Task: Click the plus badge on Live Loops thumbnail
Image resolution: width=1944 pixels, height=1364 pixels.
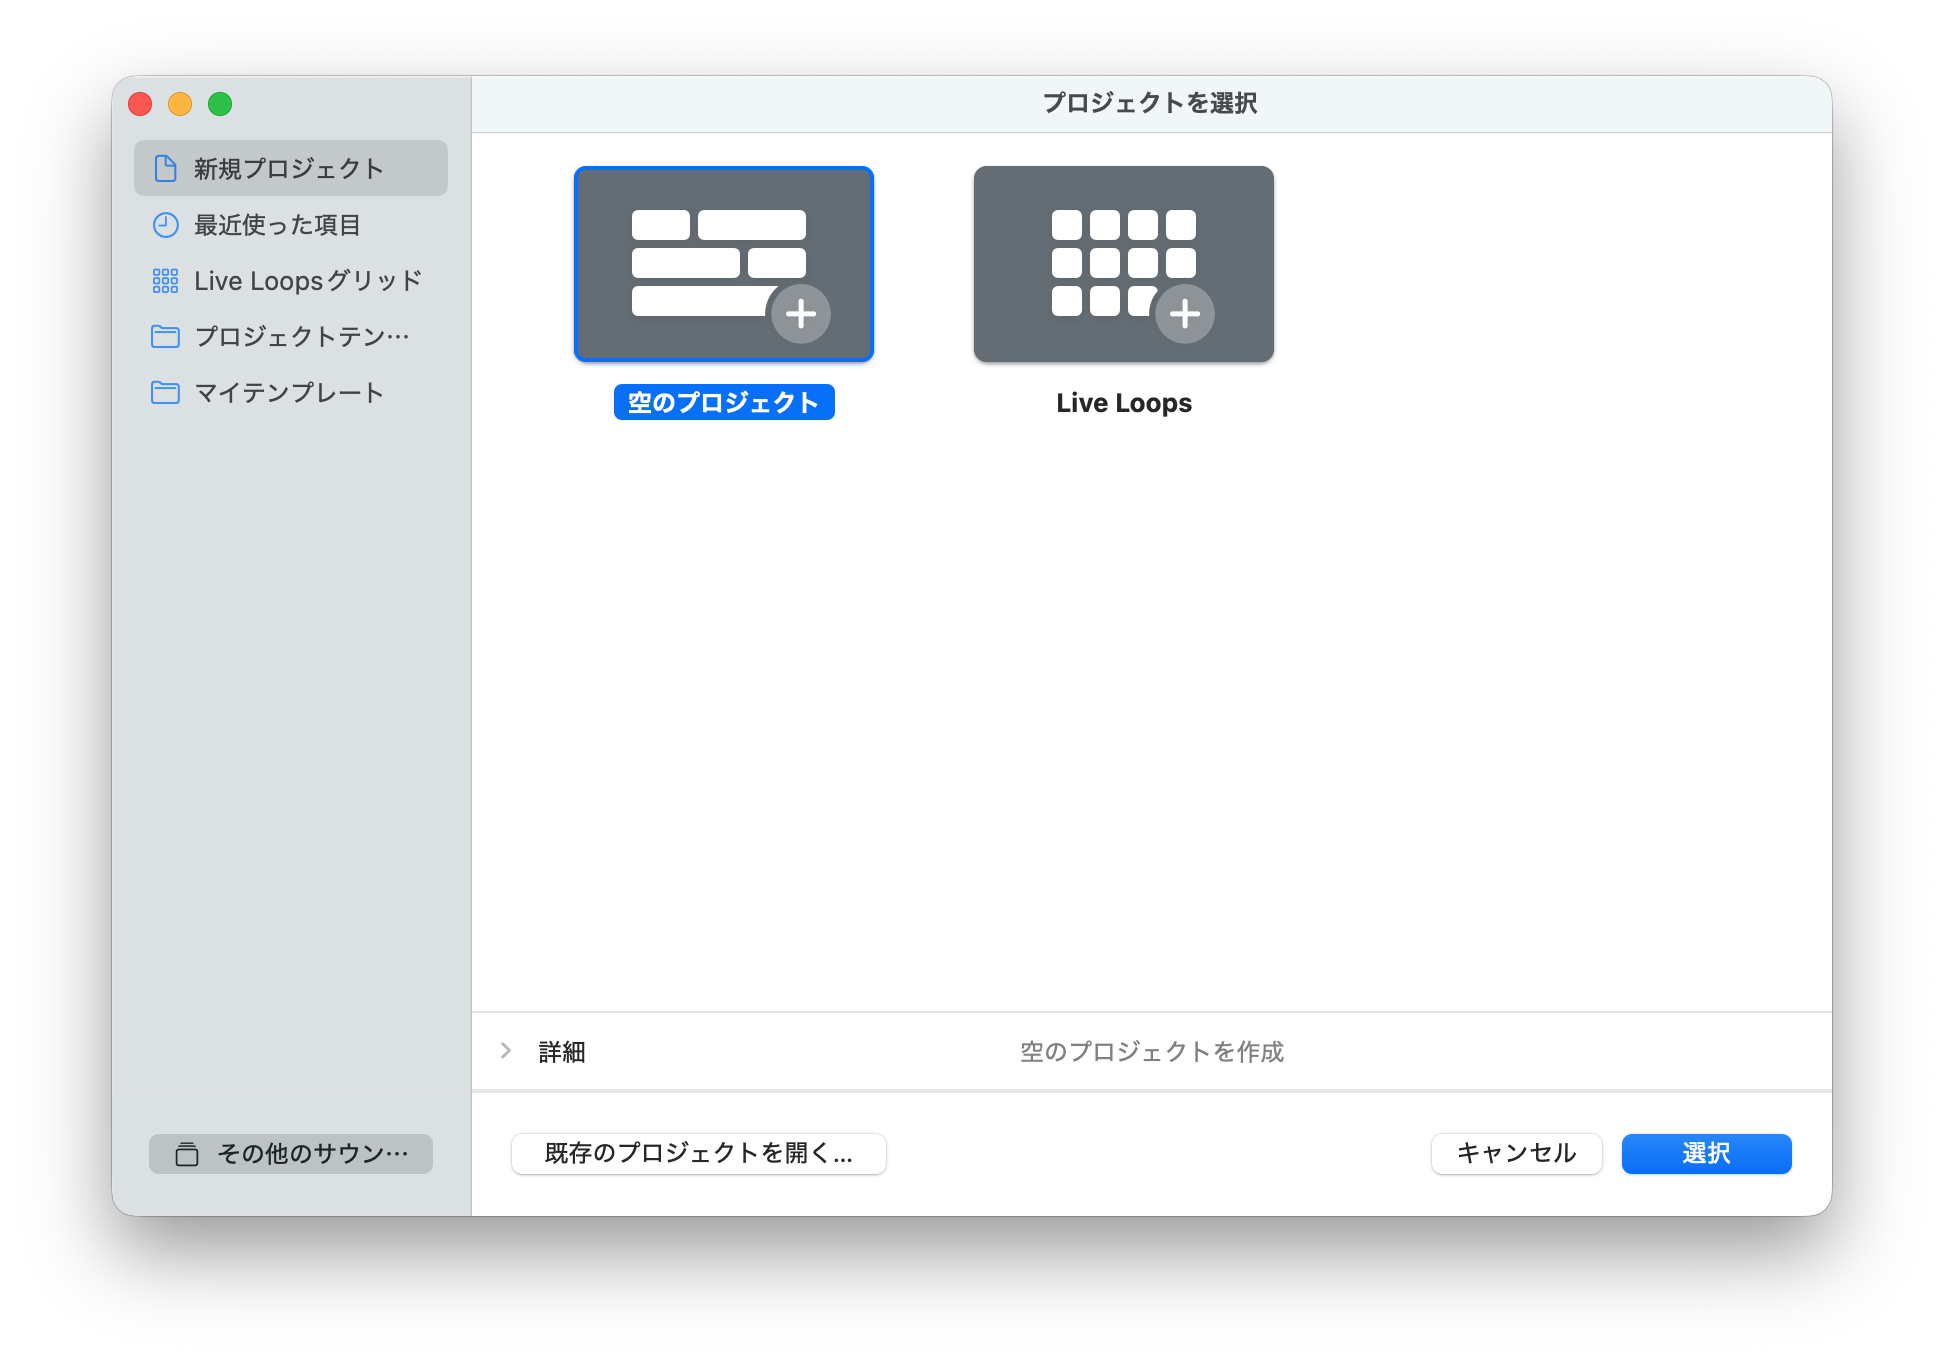Action: (1184, 314)
